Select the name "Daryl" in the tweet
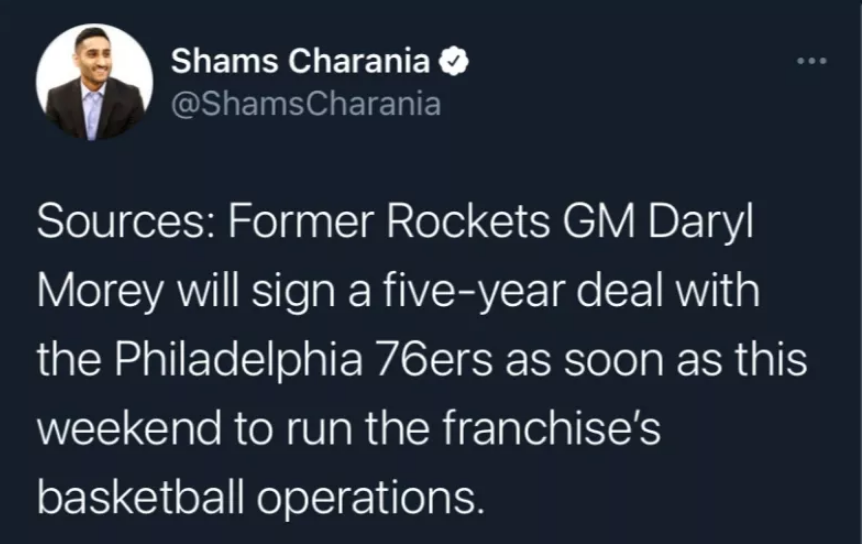 700,225
